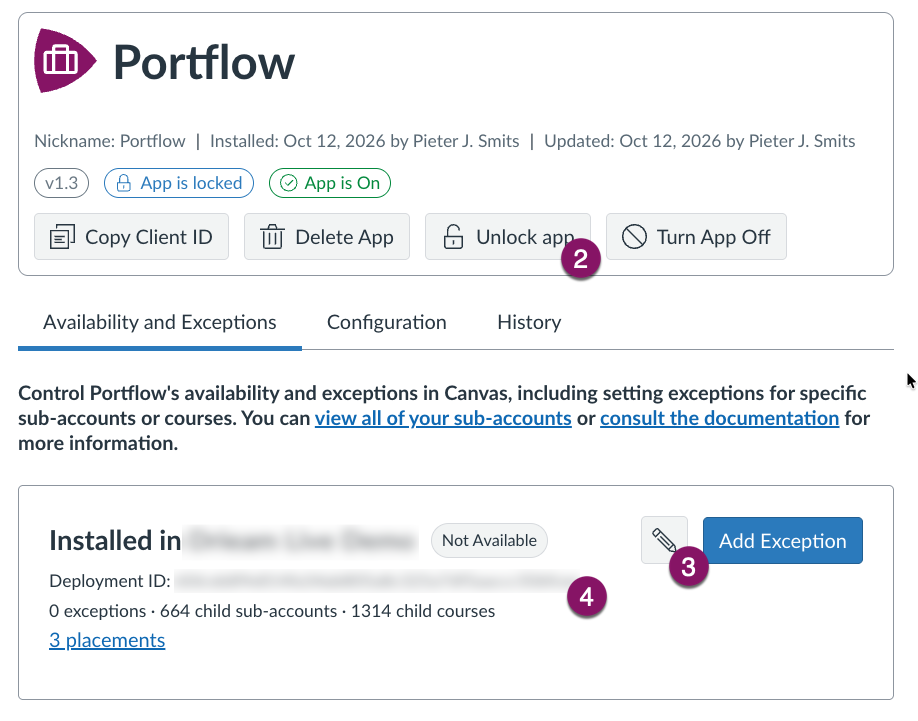The image size is (918, 721).
Task: Click the 1314 child courses text
Action: tap(423, 611)
